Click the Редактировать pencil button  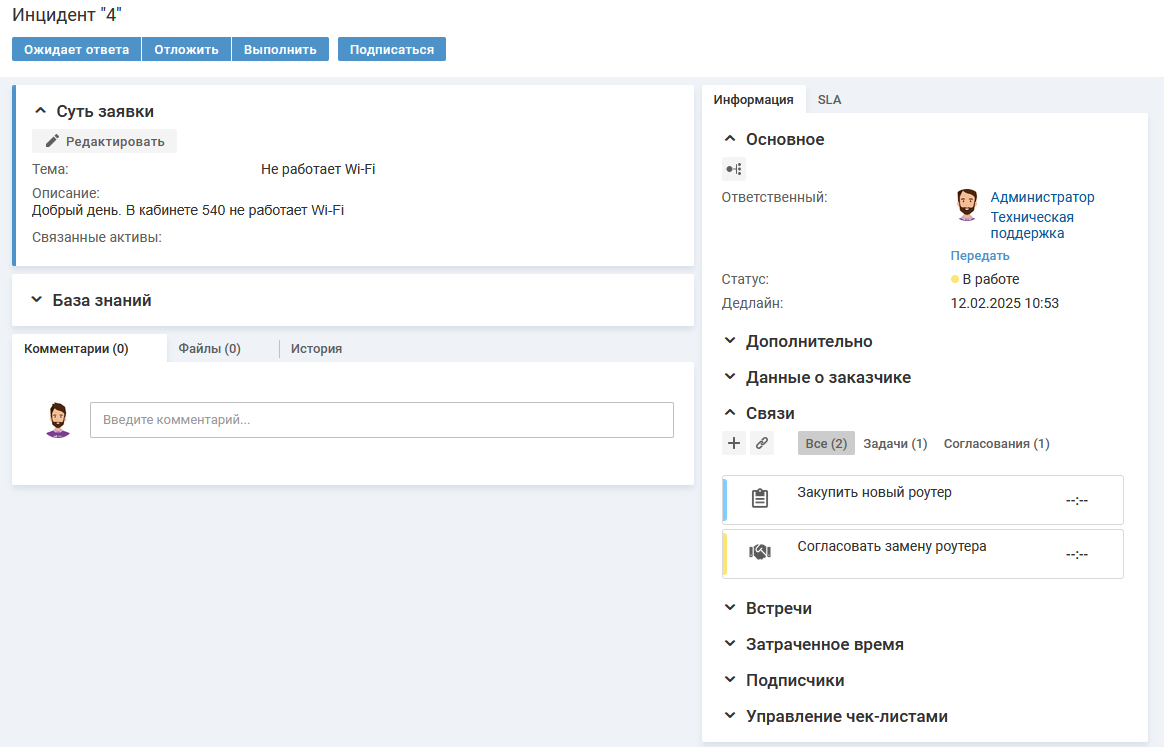coord(105,141)
